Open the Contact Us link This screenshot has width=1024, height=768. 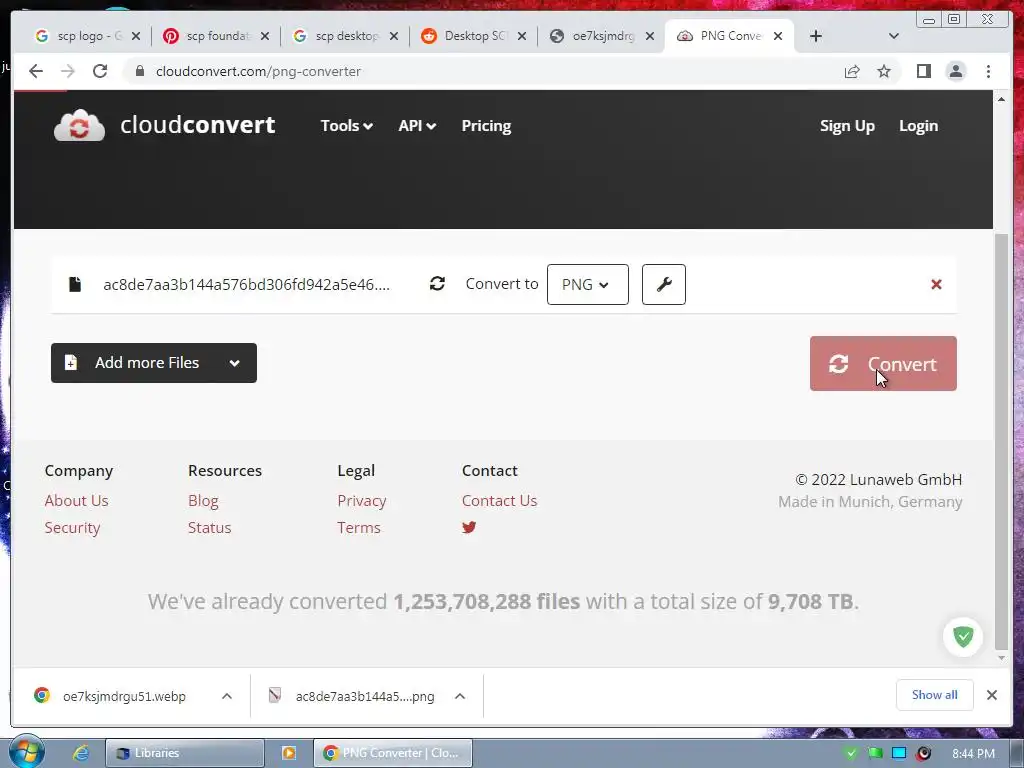tap(500, 500)
